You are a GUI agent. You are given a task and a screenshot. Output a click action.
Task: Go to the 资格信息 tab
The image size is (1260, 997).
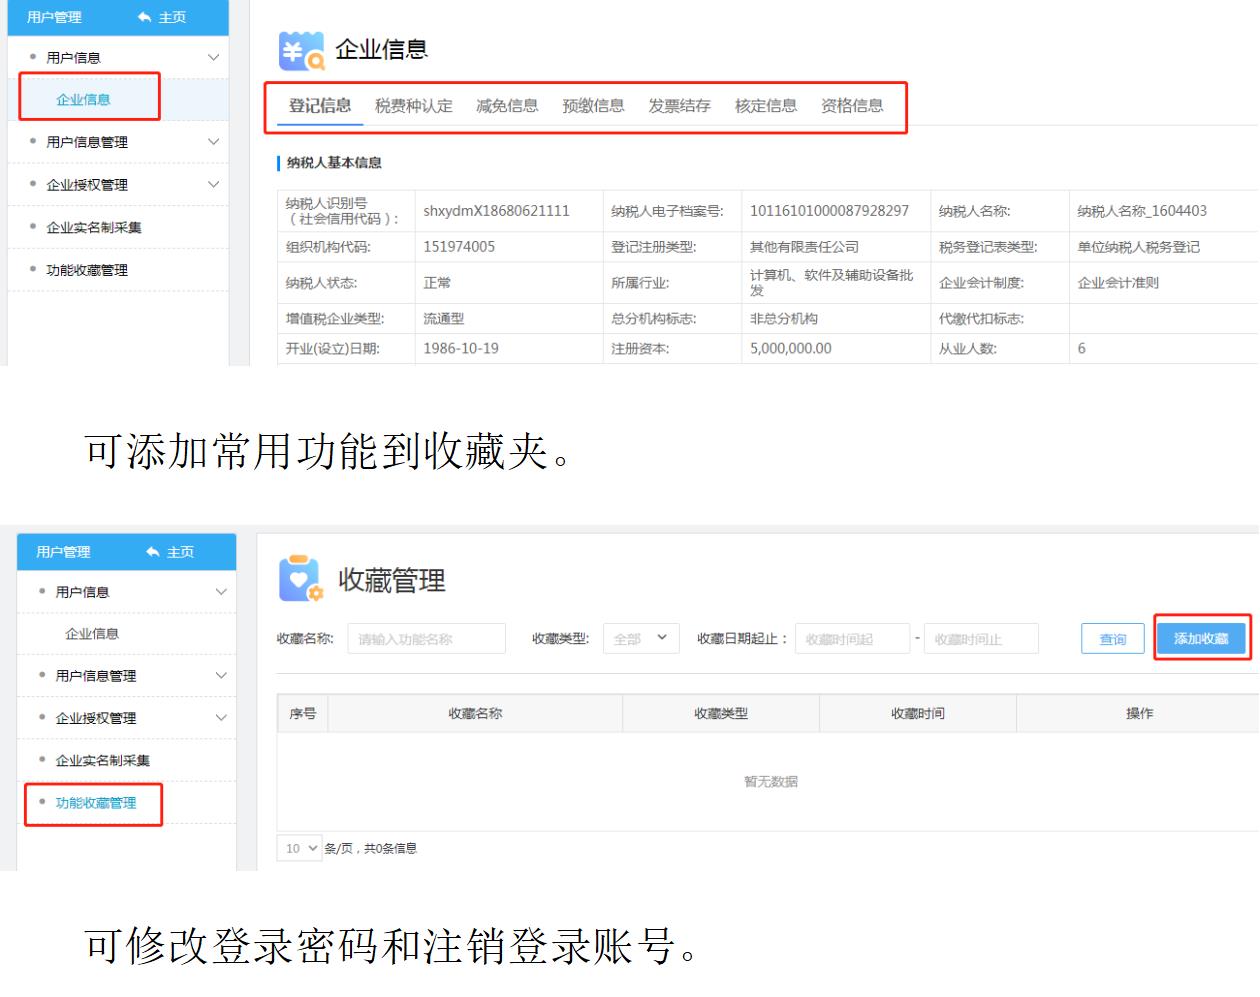coord(852,106)
